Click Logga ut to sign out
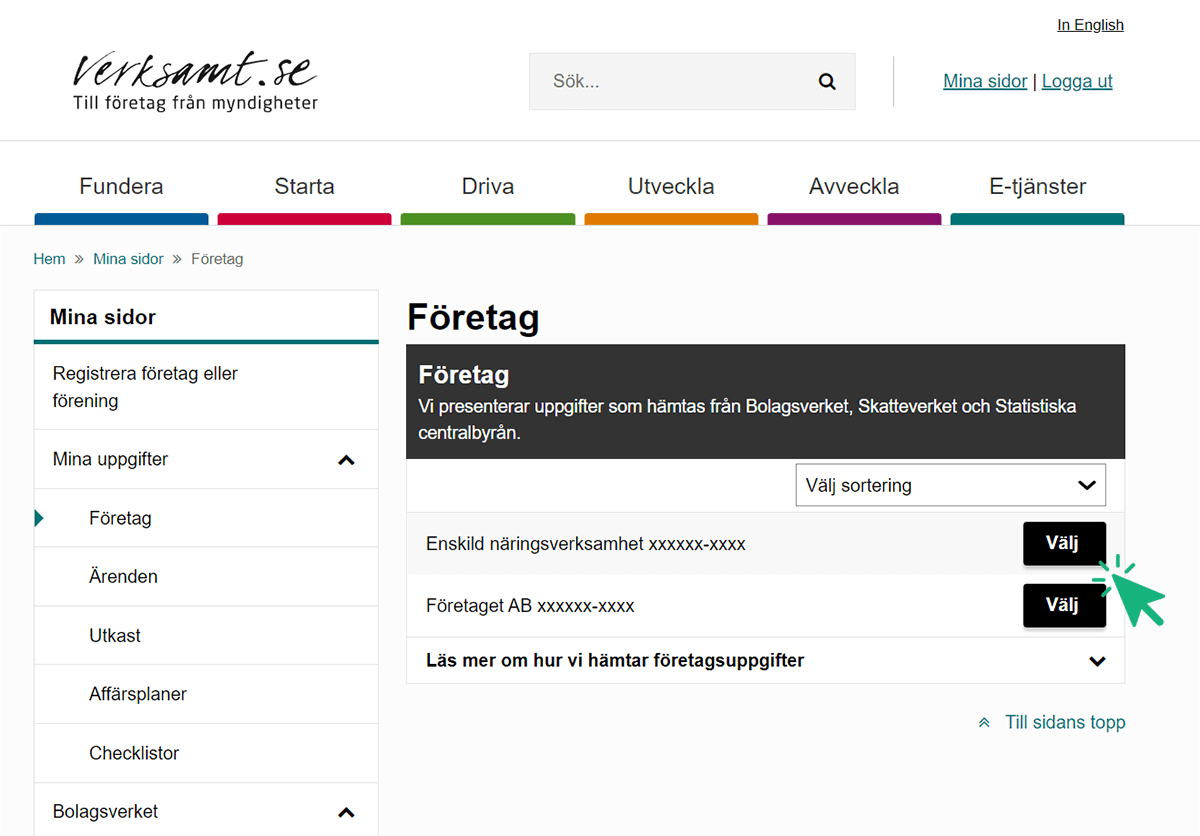 click(1076, 81)
